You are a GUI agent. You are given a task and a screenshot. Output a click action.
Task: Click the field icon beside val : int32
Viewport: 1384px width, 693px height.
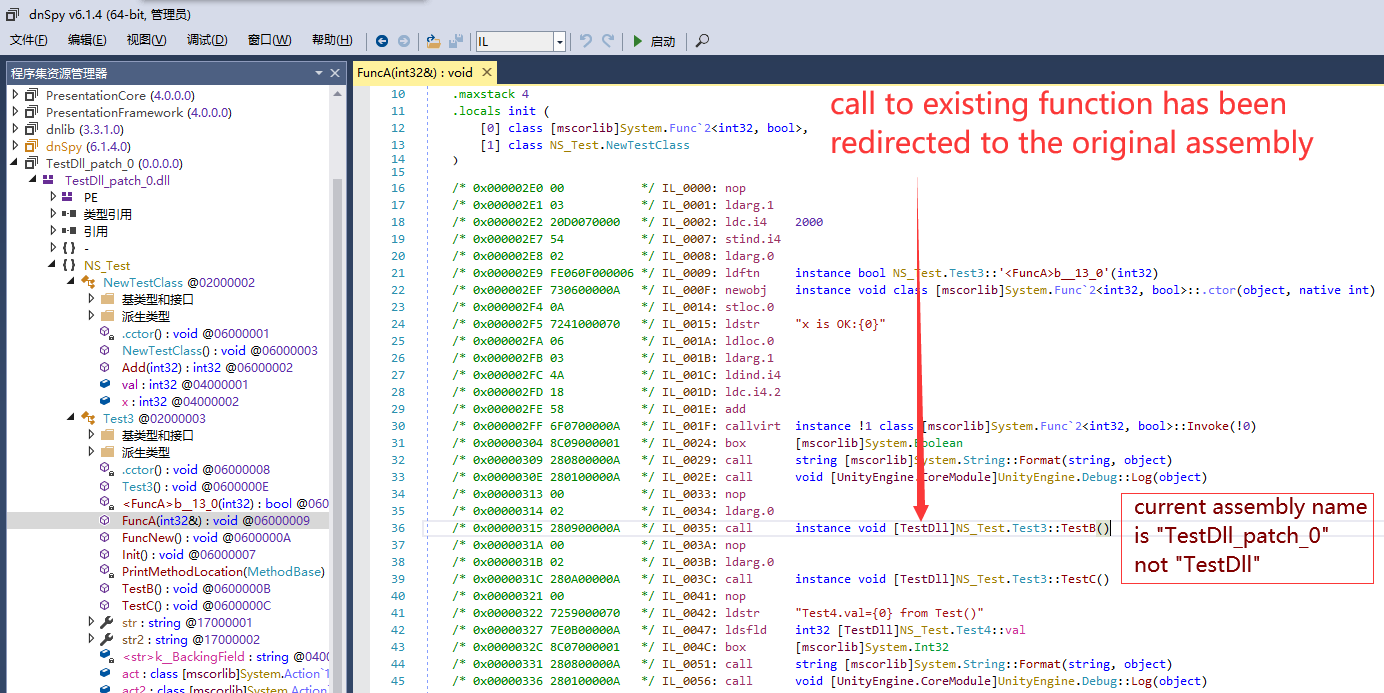(106, 384)
